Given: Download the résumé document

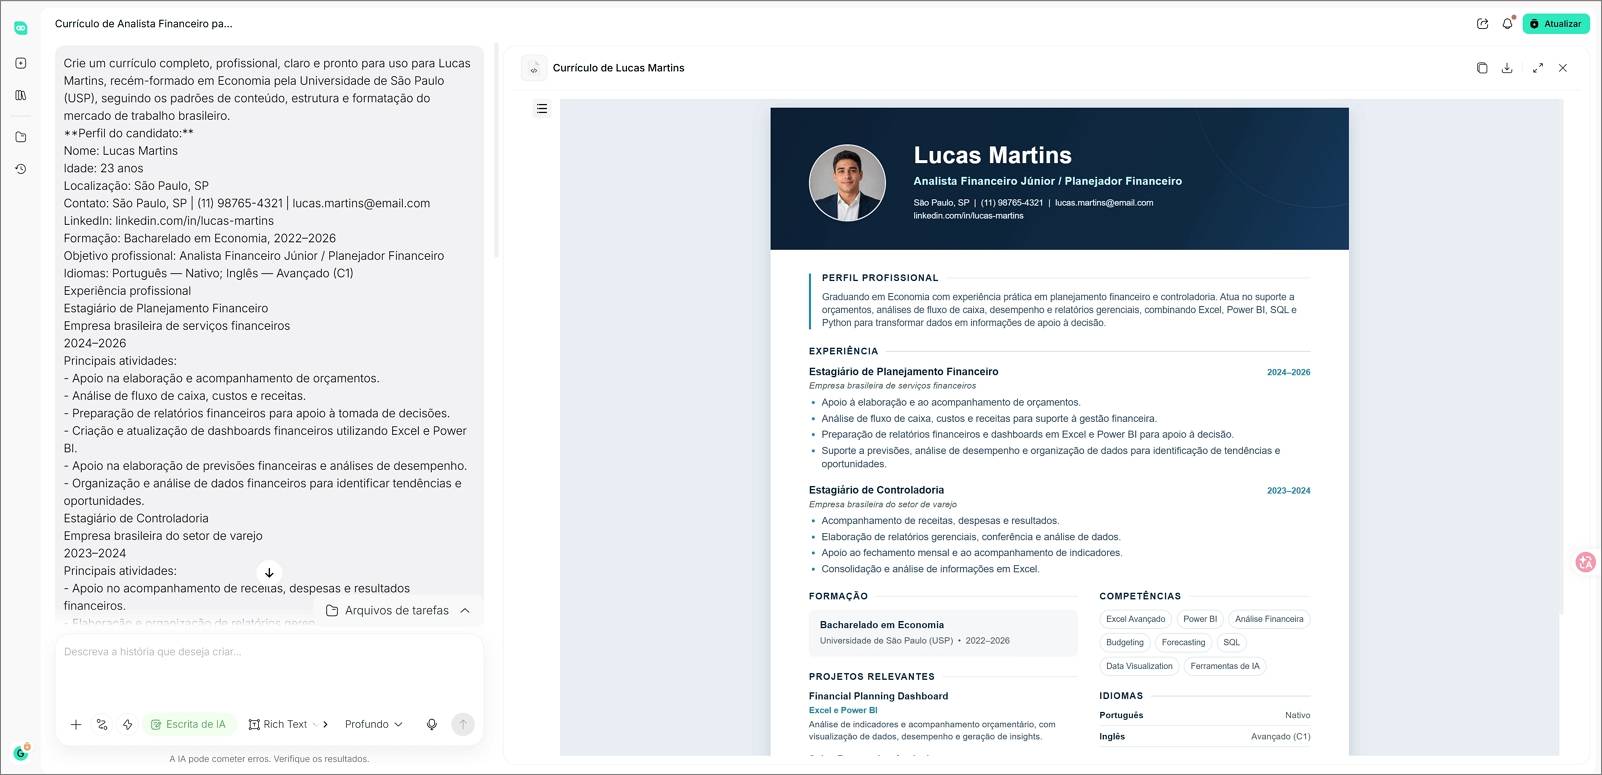Looking at the screenshot, I should [x=1507, y=68].
